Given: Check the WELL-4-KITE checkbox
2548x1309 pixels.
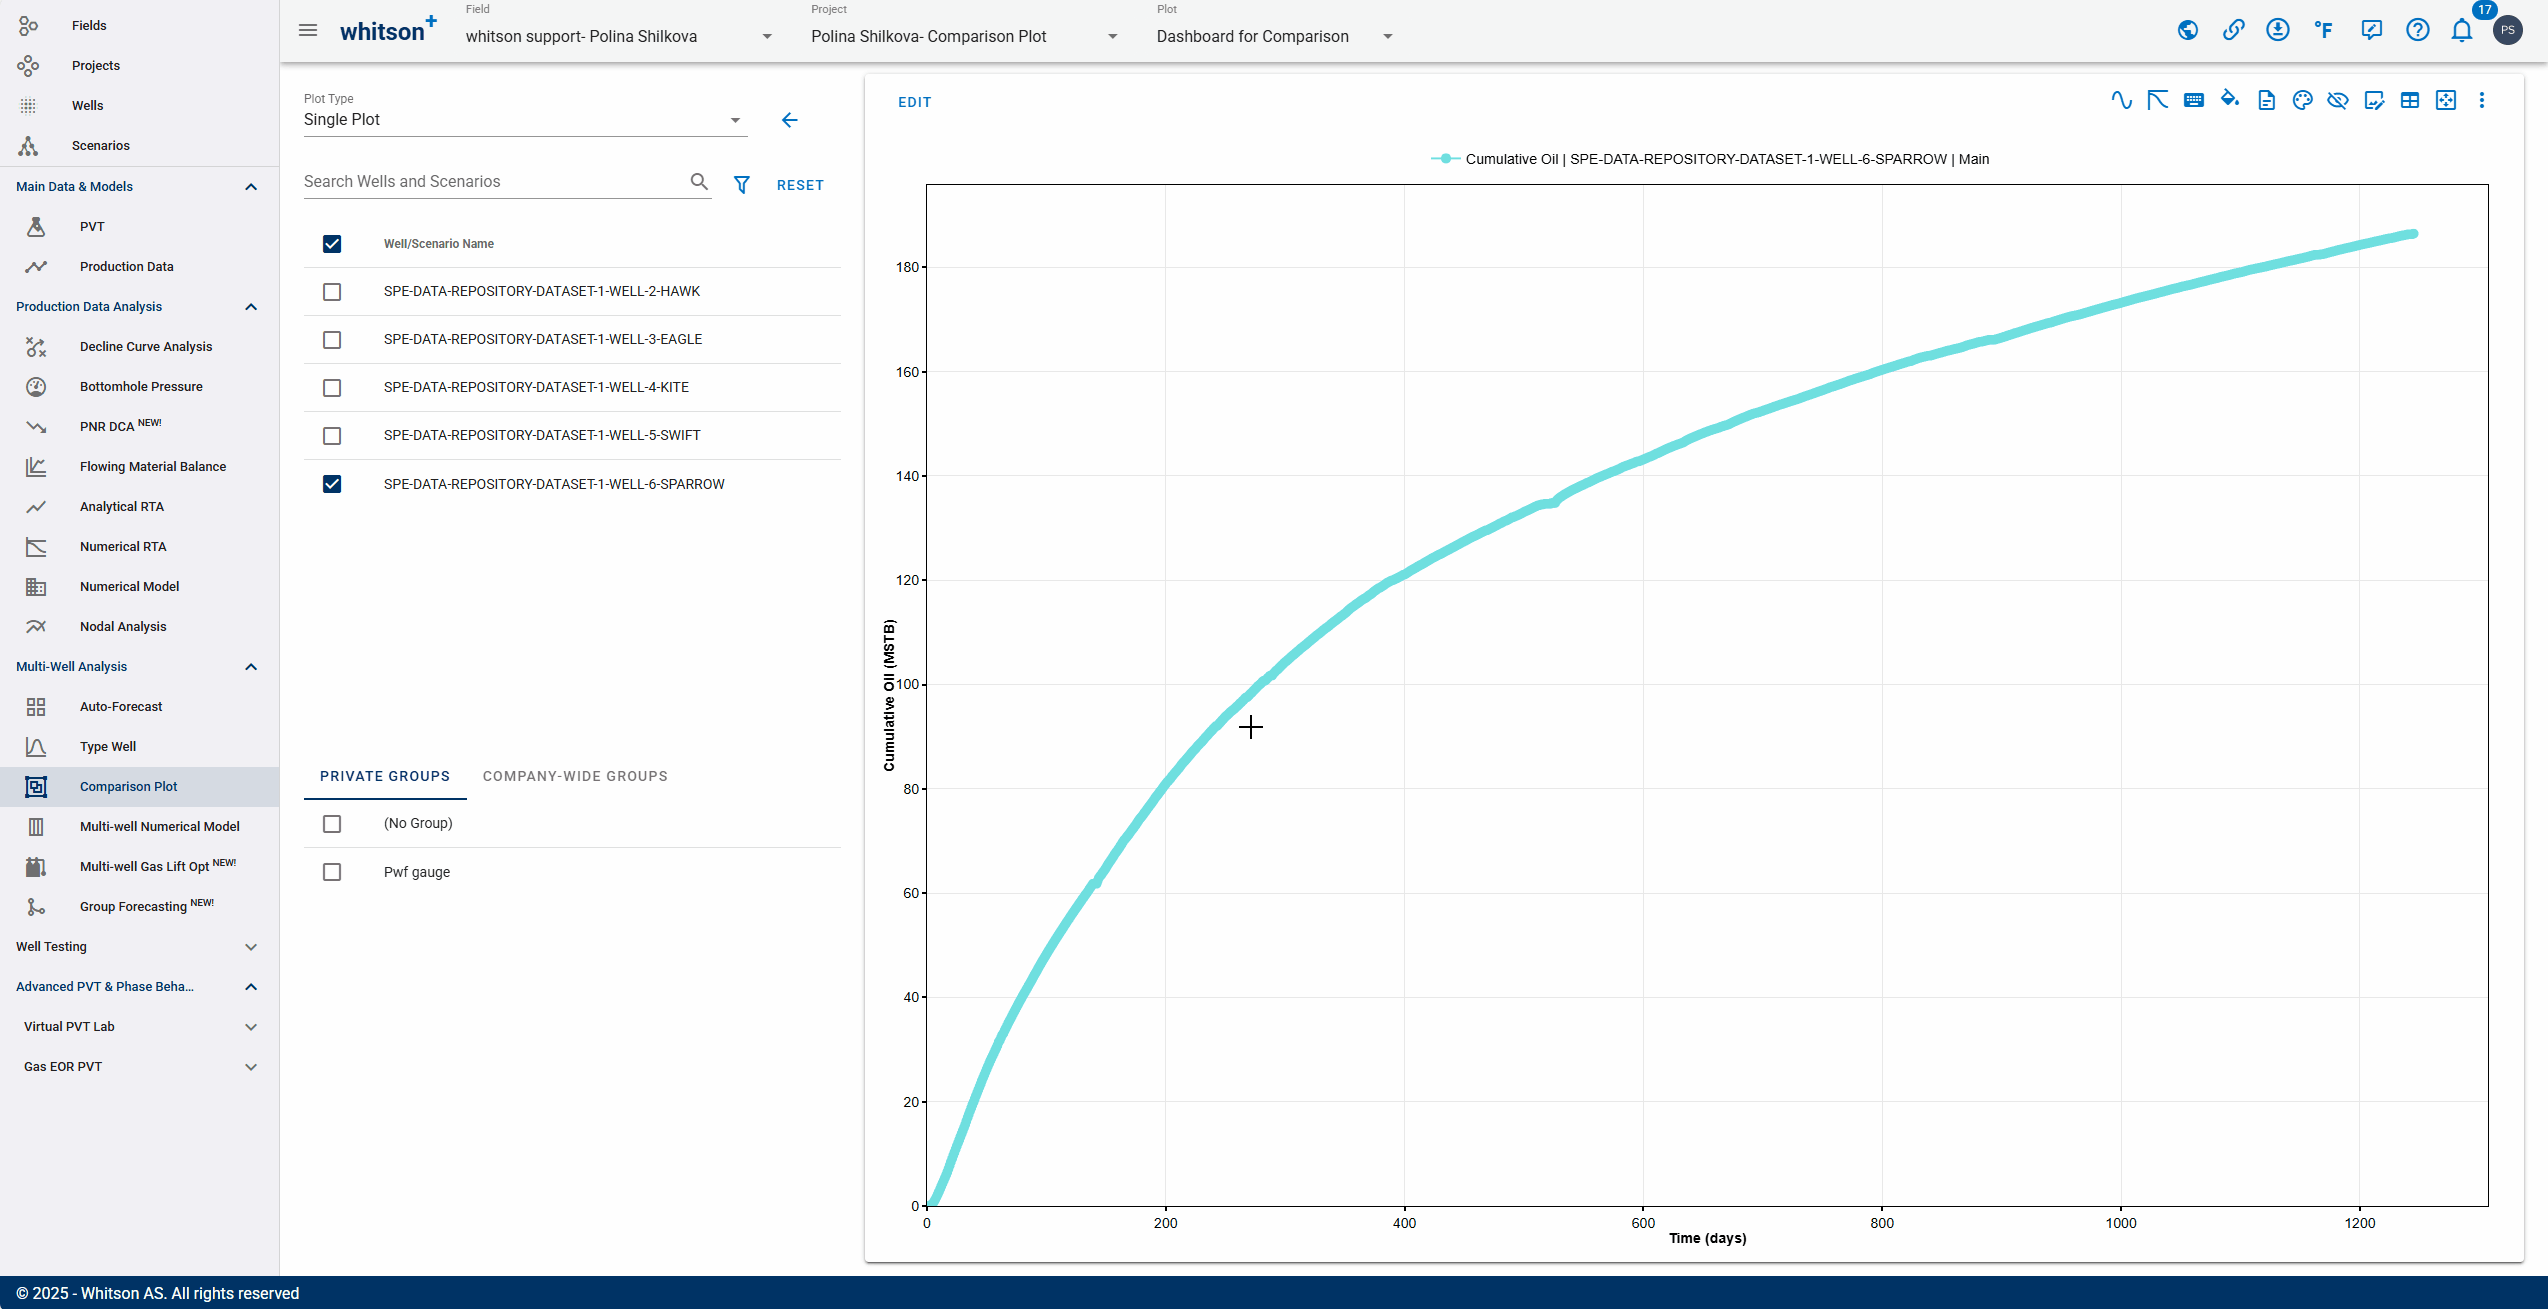Looking at the screenshot, I should tap(332, 388).
